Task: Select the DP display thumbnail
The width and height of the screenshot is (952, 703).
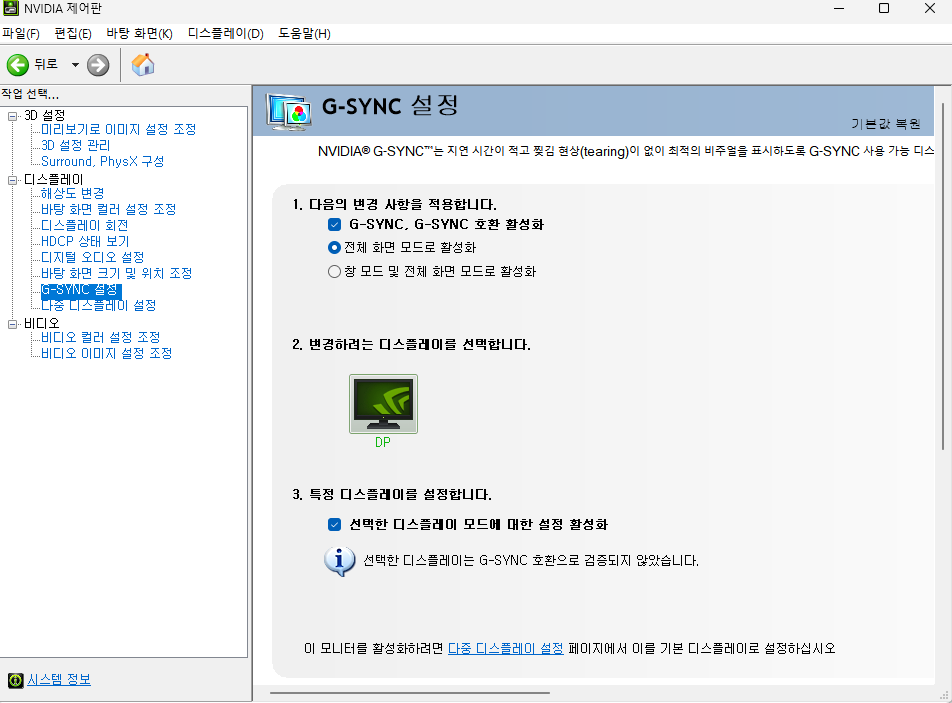Action: [383, 404]
